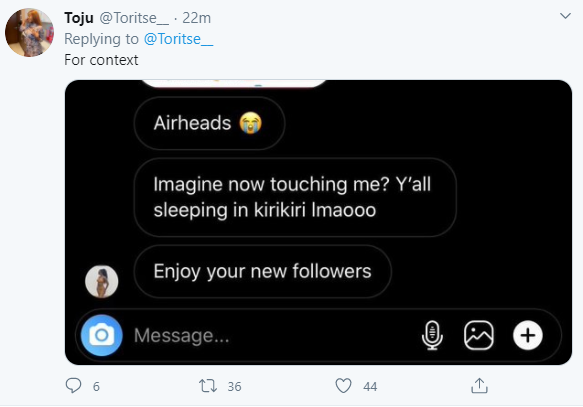Open the 22m timestamp link

pyautogui.click(x=196, y=18)
